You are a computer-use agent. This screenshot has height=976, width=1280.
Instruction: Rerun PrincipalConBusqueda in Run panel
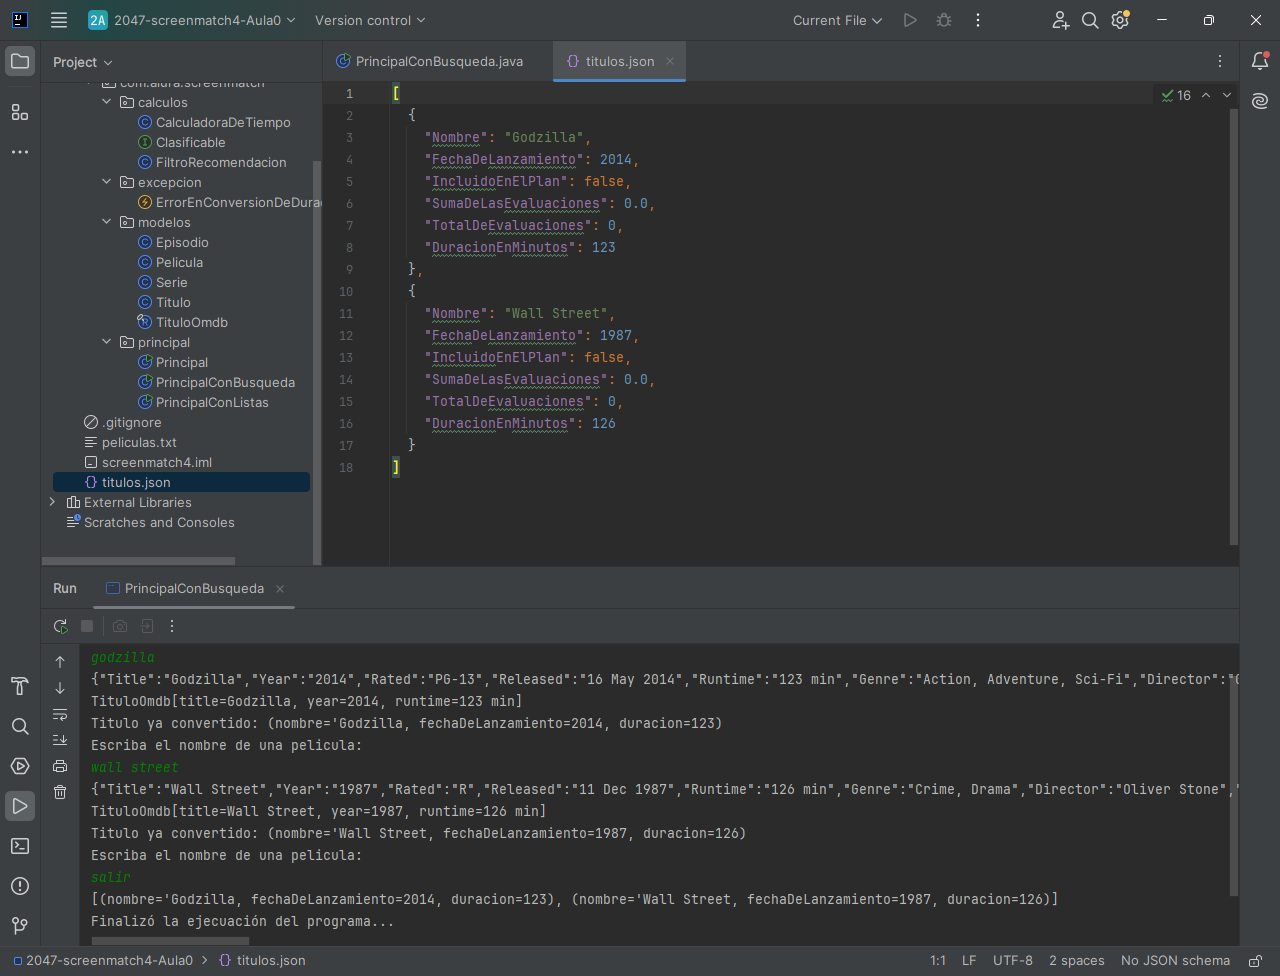61,626
